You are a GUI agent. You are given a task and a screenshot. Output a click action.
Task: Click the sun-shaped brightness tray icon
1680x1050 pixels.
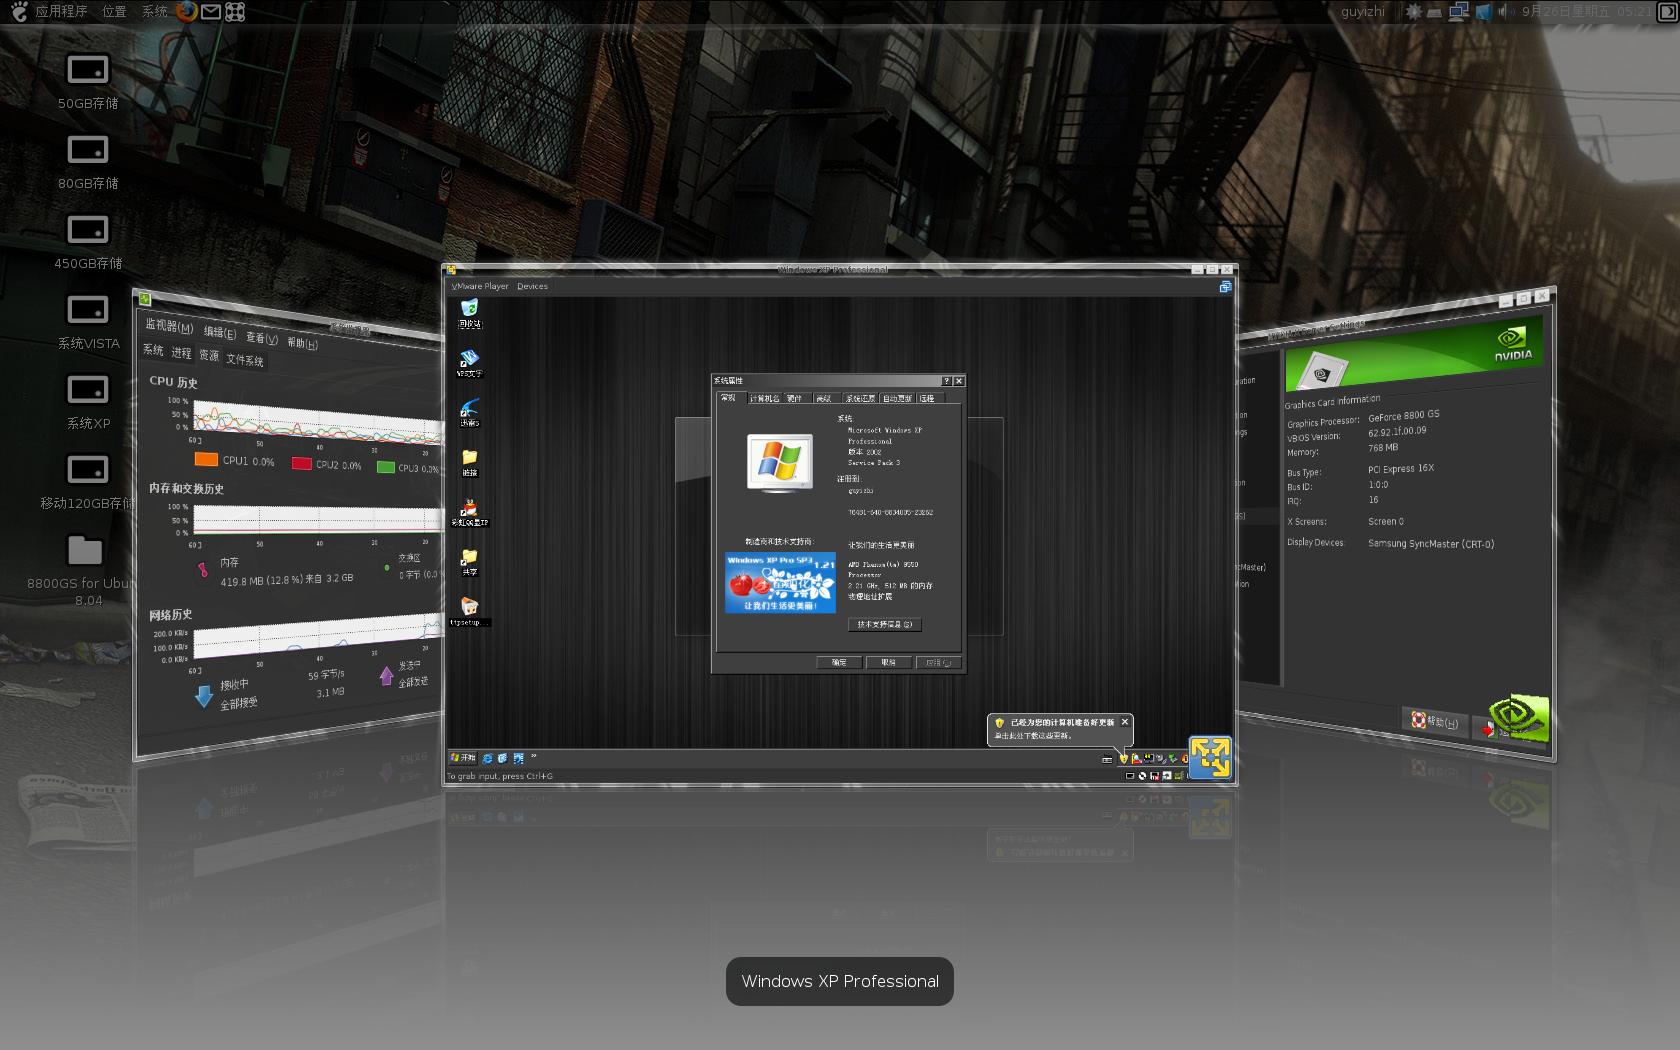(x=1414, y=11)
